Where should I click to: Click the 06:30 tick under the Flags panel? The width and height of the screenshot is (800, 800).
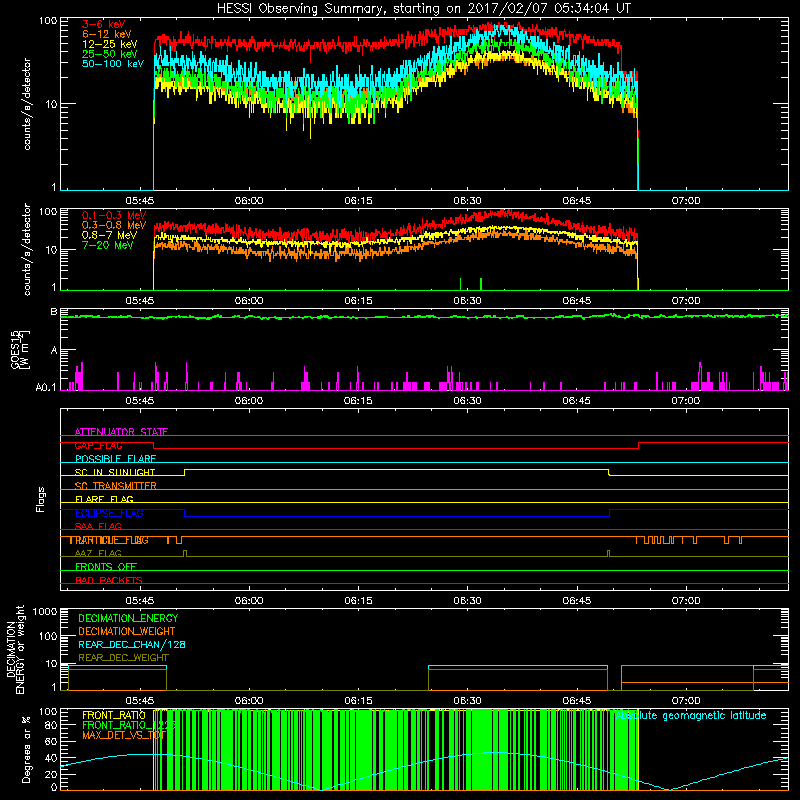[x=467, y=601]
